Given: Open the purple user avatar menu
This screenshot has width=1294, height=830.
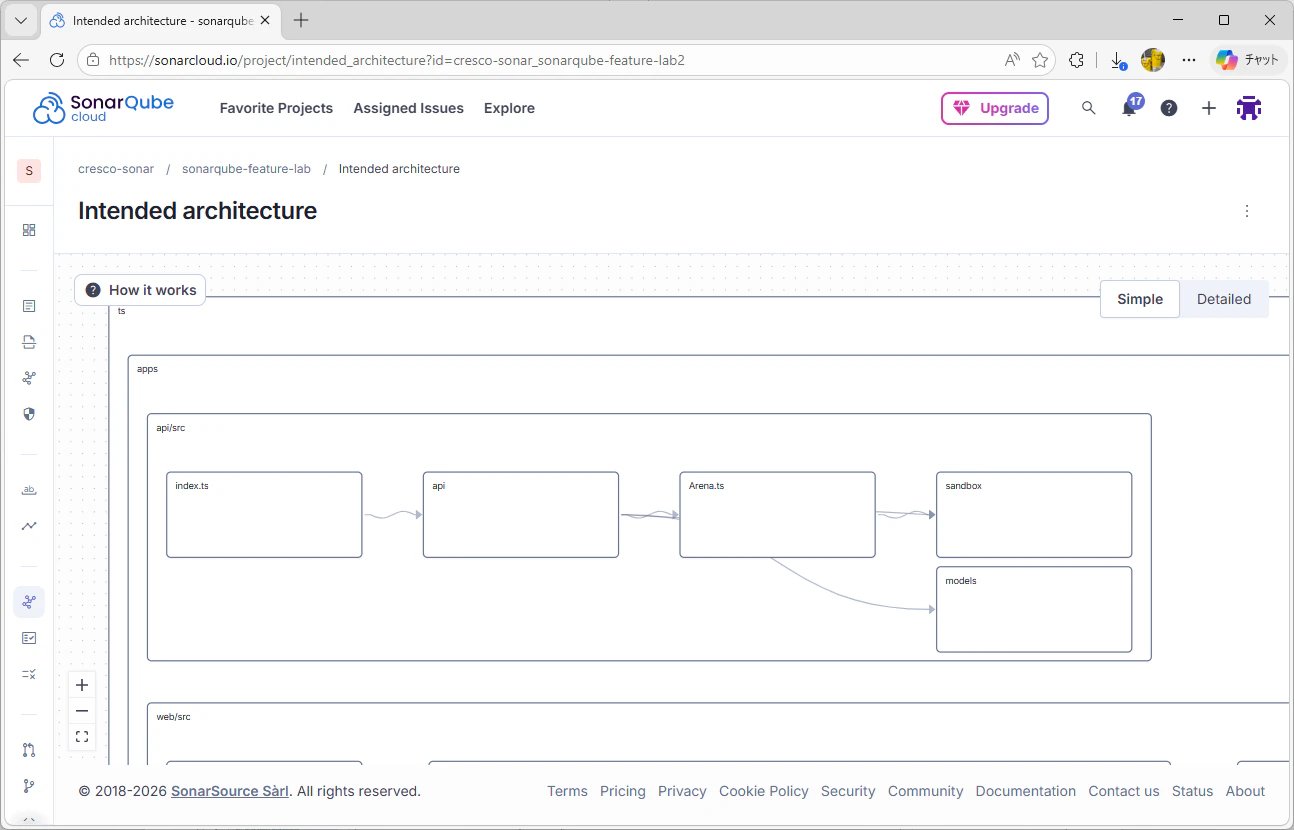Looking at the screenshot, I should 1249,108.
